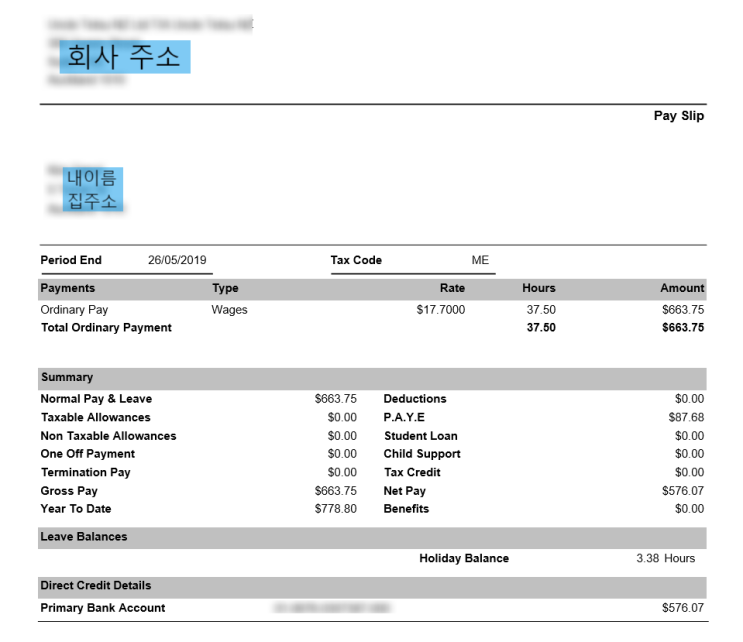The height and width of the screenshot is (642, 743).
Task: Select the Net Pay label
Action: click(x=405, y=491)
